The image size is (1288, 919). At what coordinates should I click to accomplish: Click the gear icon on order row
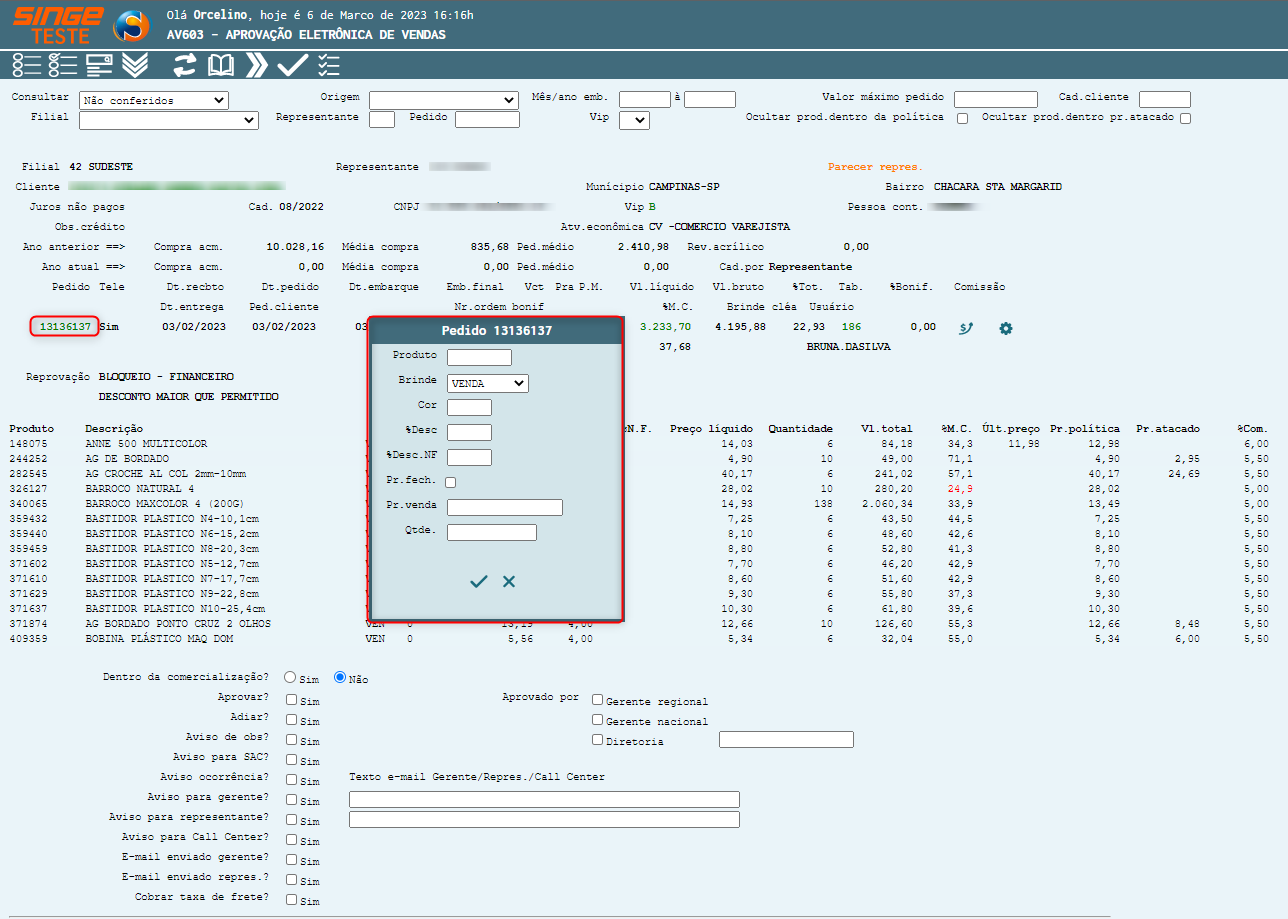tap(1006, 328)
